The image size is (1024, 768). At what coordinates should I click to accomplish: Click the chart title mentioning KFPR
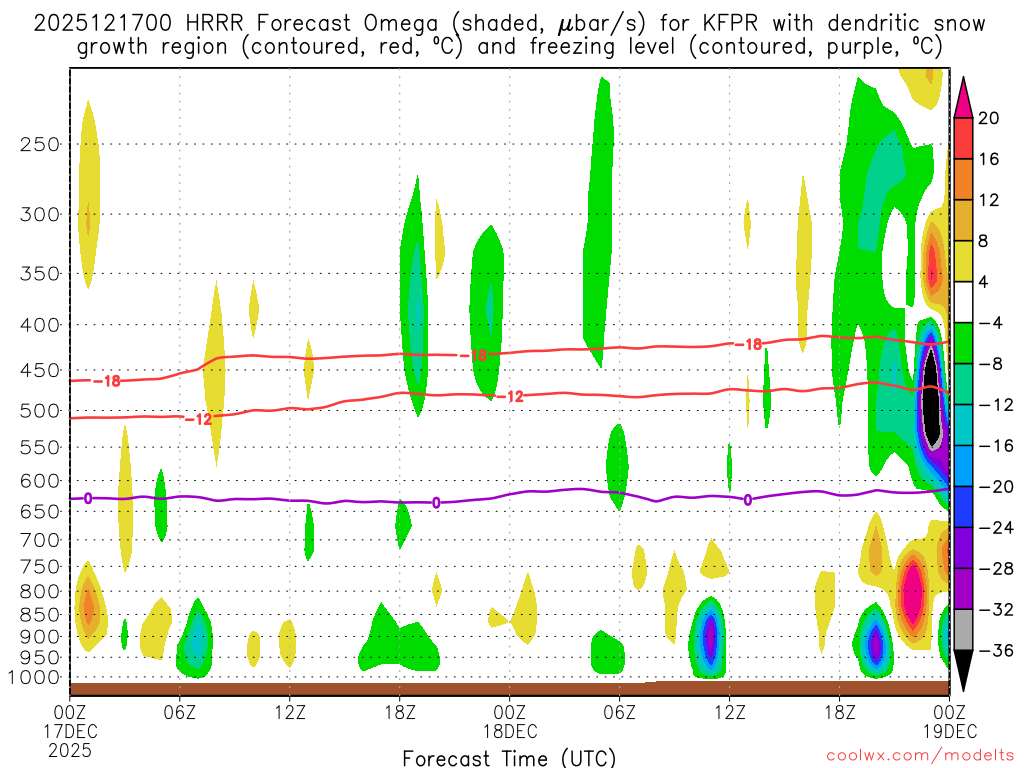pos(510,34)
